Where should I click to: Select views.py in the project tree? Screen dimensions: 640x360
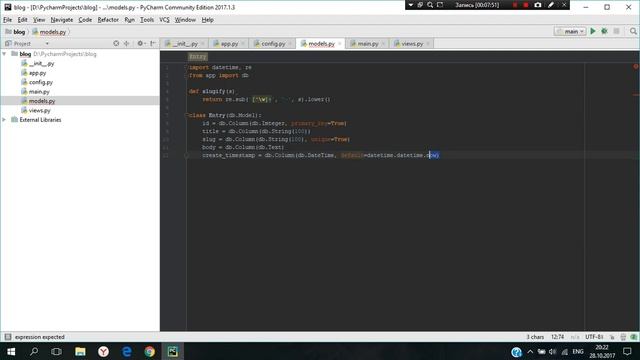[39, 111]
